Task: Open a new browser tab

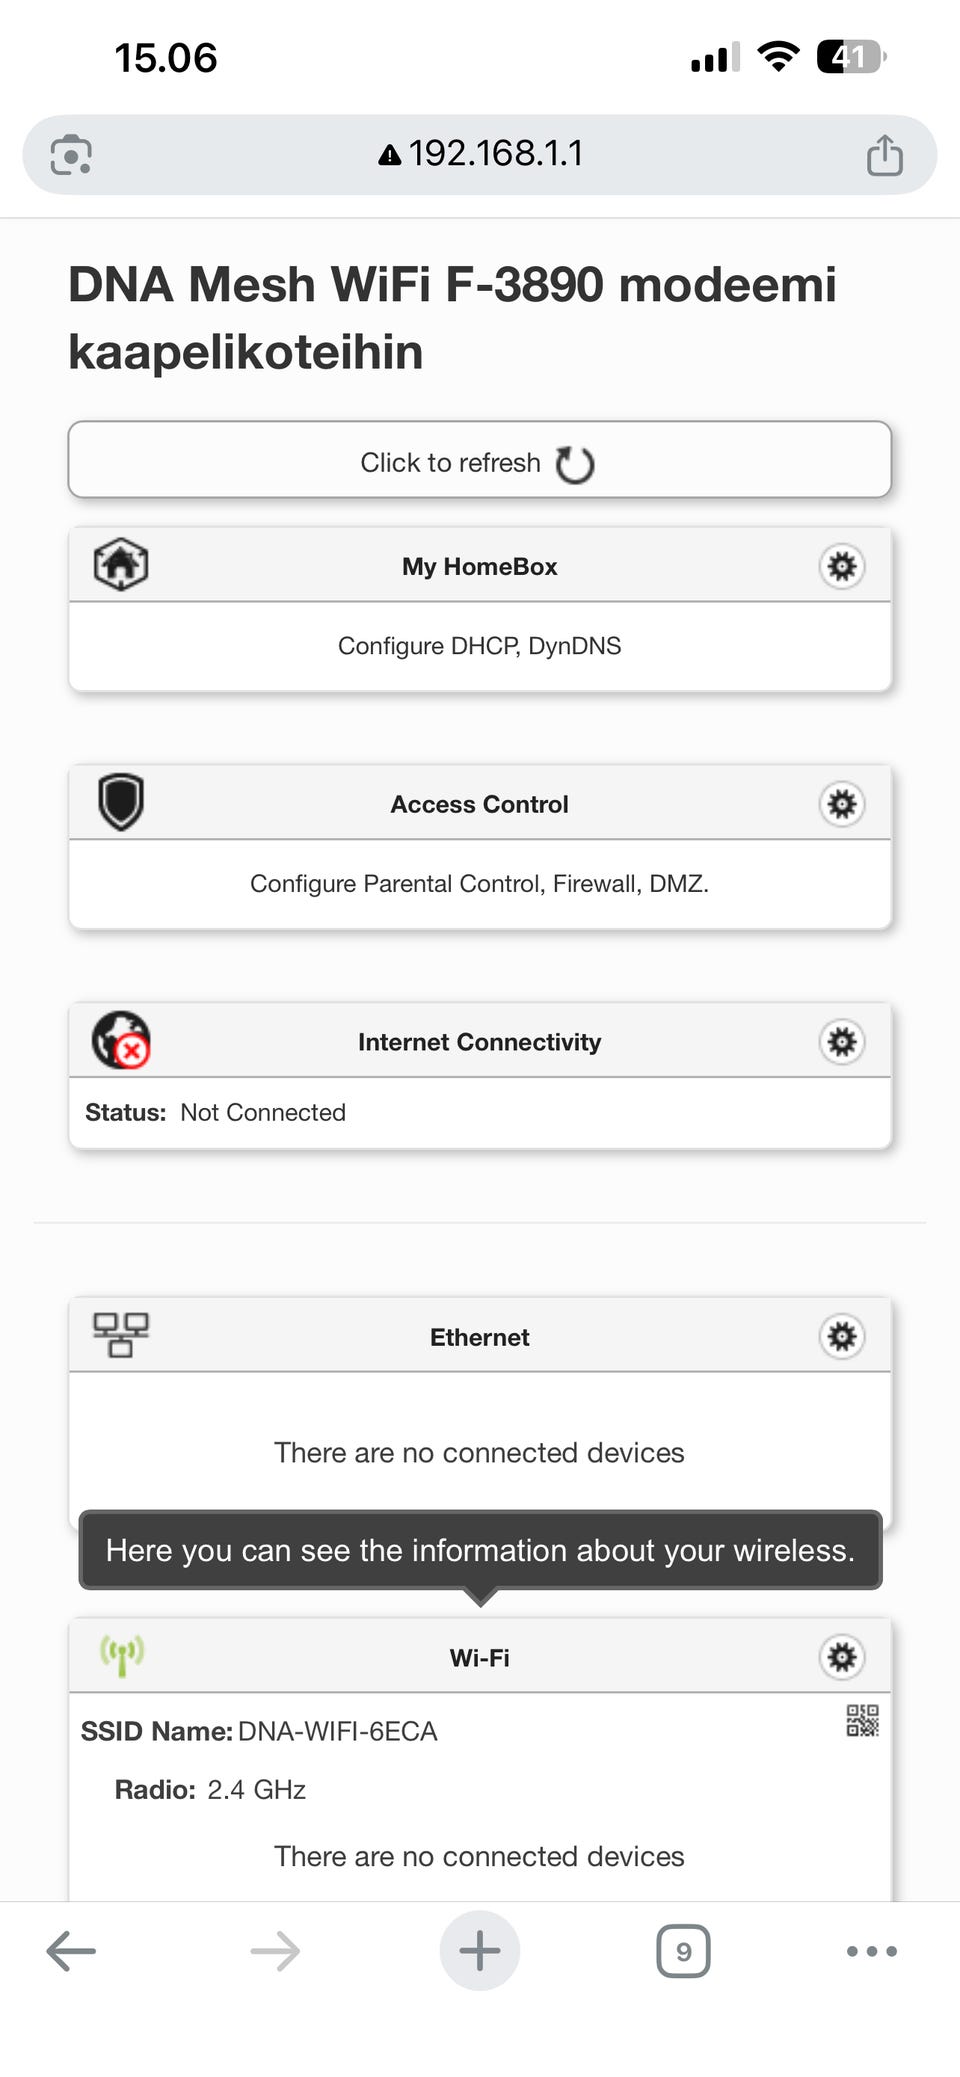Action: (x=480, y=1951)
